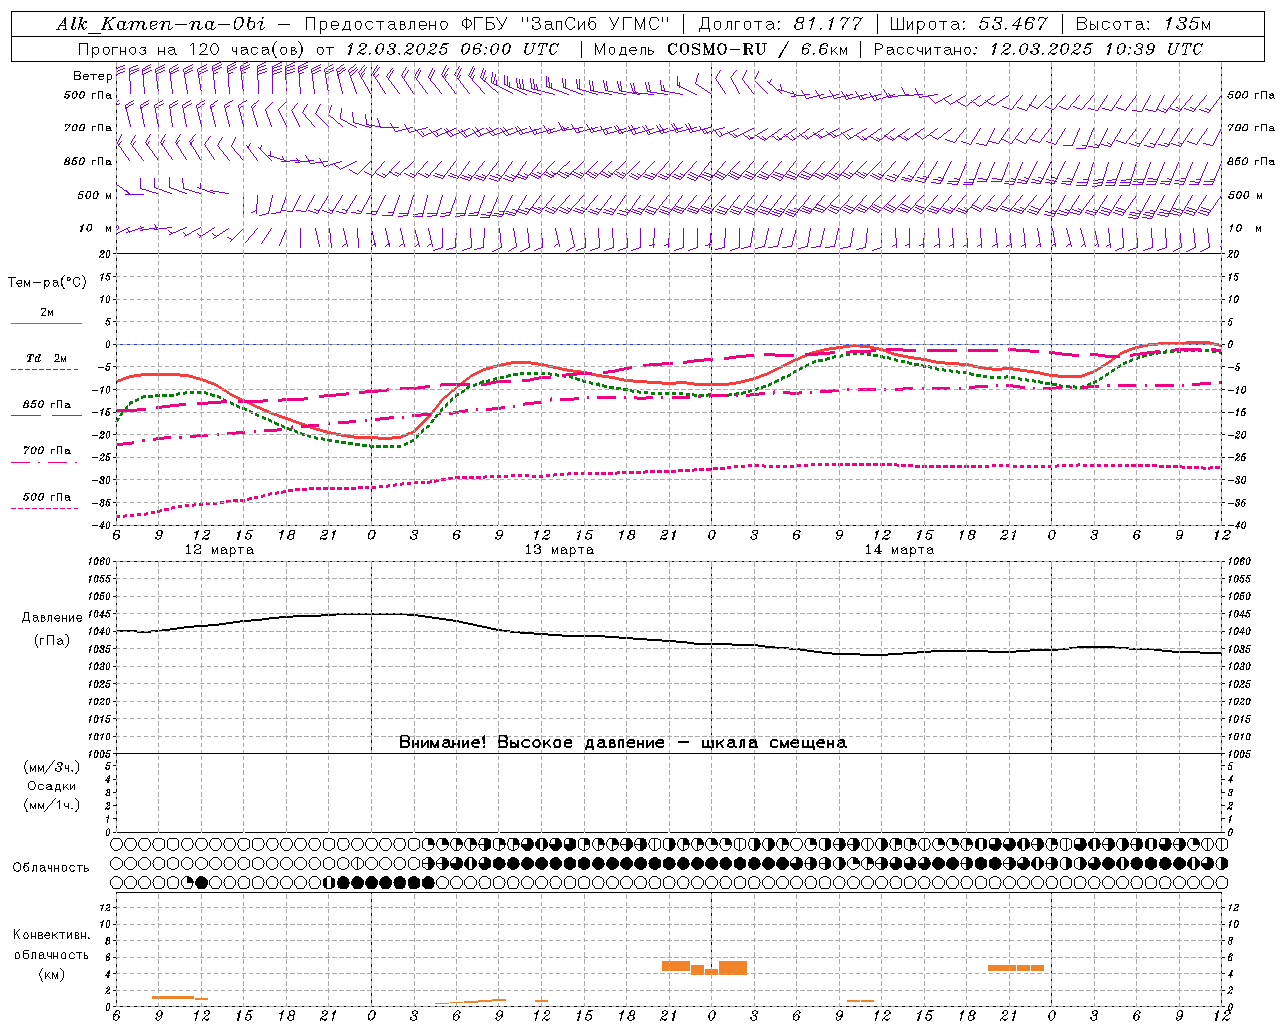Click the Конвективн. облачность chart label

click(51, 945)
